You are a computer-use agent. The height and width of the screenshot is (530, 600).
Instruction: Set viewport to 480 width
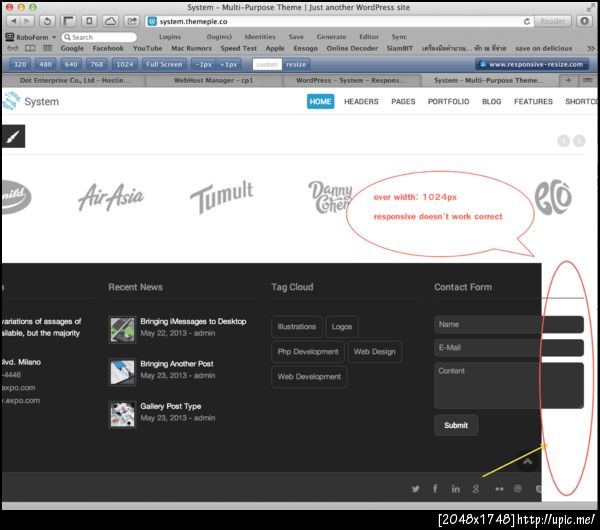(x=46, y=64)
